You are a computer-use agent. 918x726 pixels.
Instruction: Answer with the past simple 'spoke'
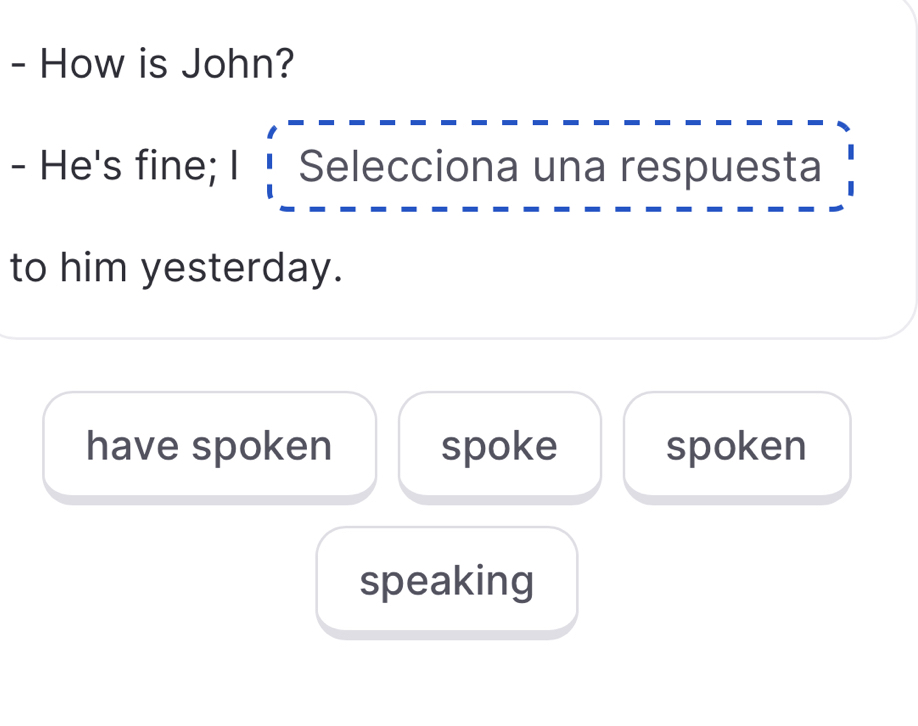pos(499,445)
